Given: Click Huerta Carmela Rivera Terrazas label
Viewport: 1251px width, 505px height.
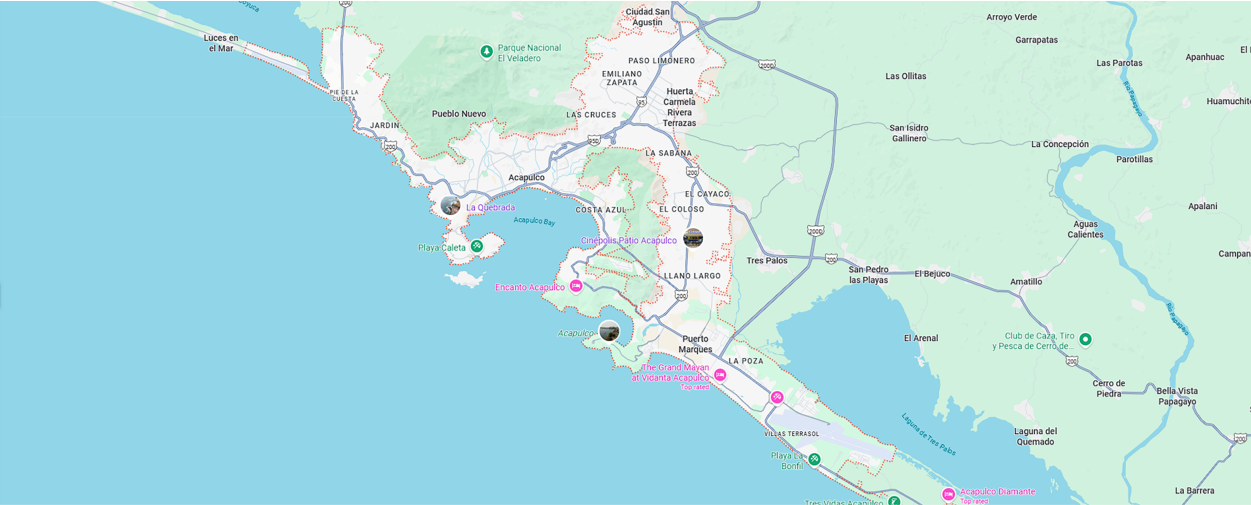Looking at the screenshot, I should 680,107.
